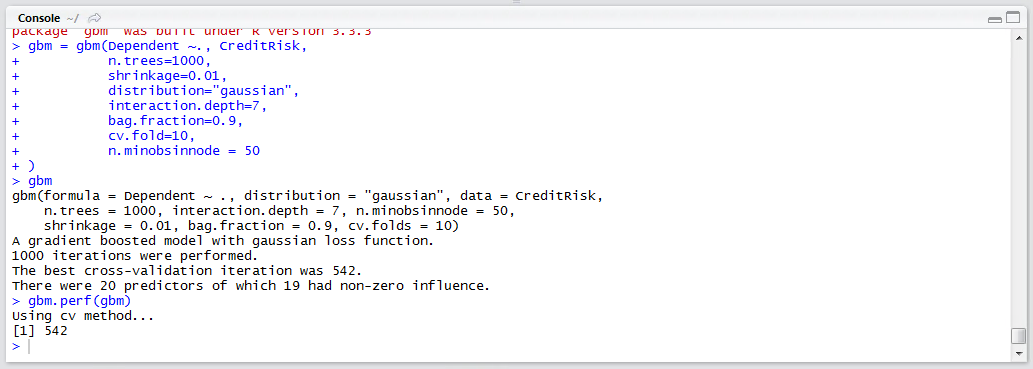Image resolution: width=1033 pixels, height=369 pixels.
Task: Click the red package warning line
Action: coord(191,32)
